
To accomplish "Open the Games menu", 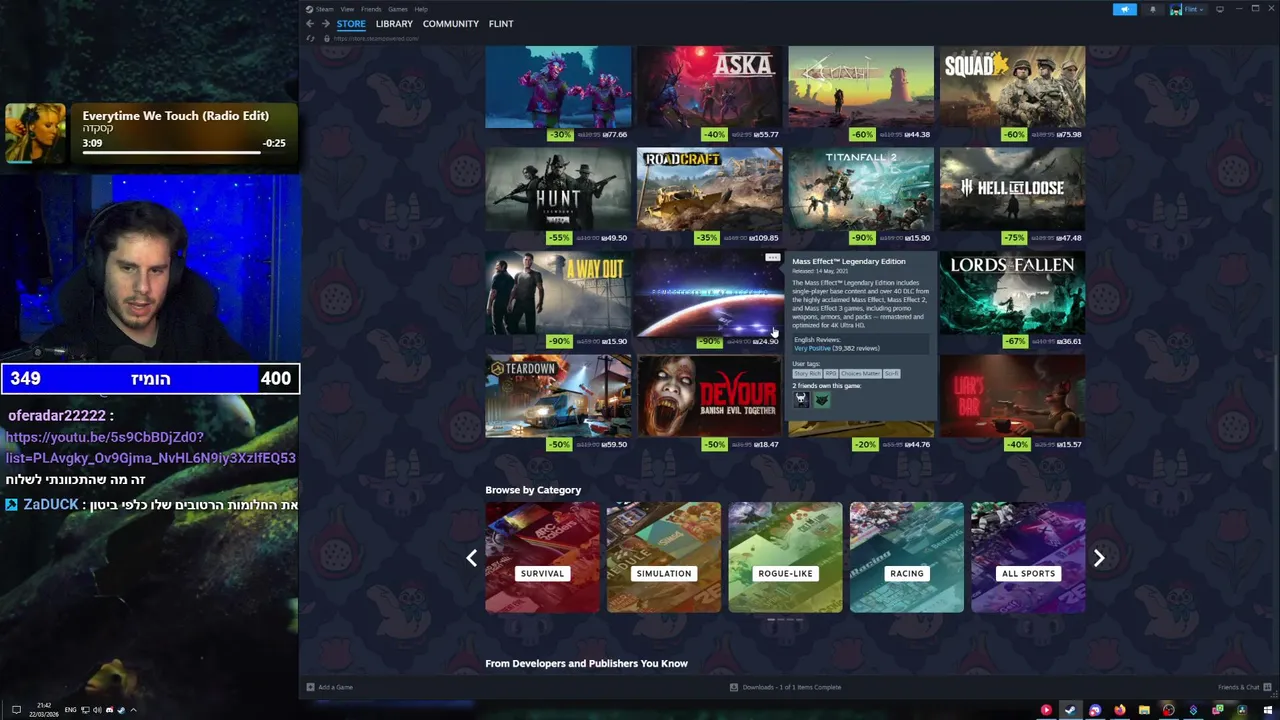I will 398,9.
